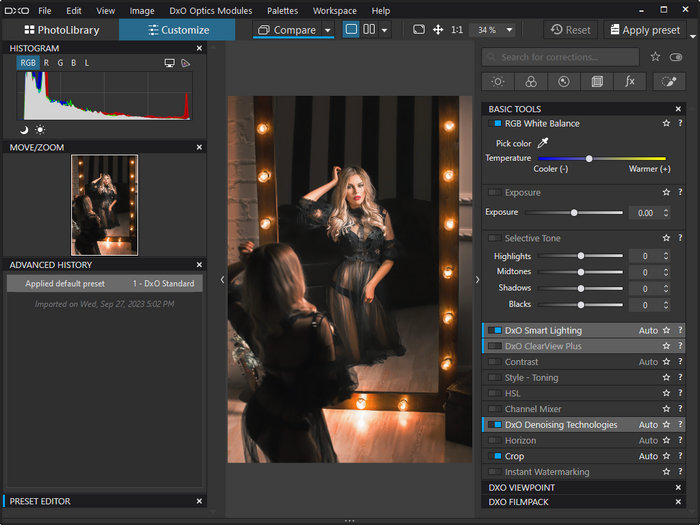Show highlight clipping sun icon in histogram

pyautogui.click(x=40, y=129)
